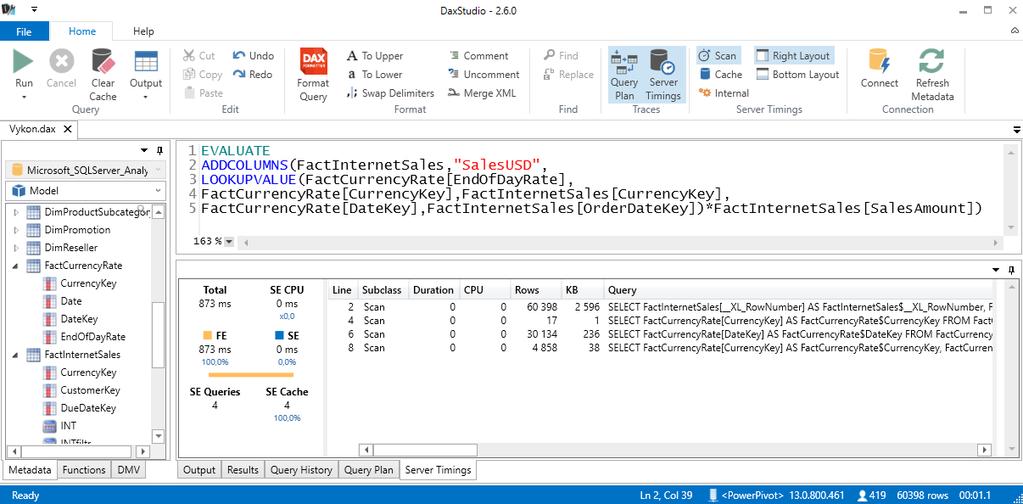The height and width of the screenshot is (504, 1023).
Task: Open the Query History tab
Action: point(301,469)
